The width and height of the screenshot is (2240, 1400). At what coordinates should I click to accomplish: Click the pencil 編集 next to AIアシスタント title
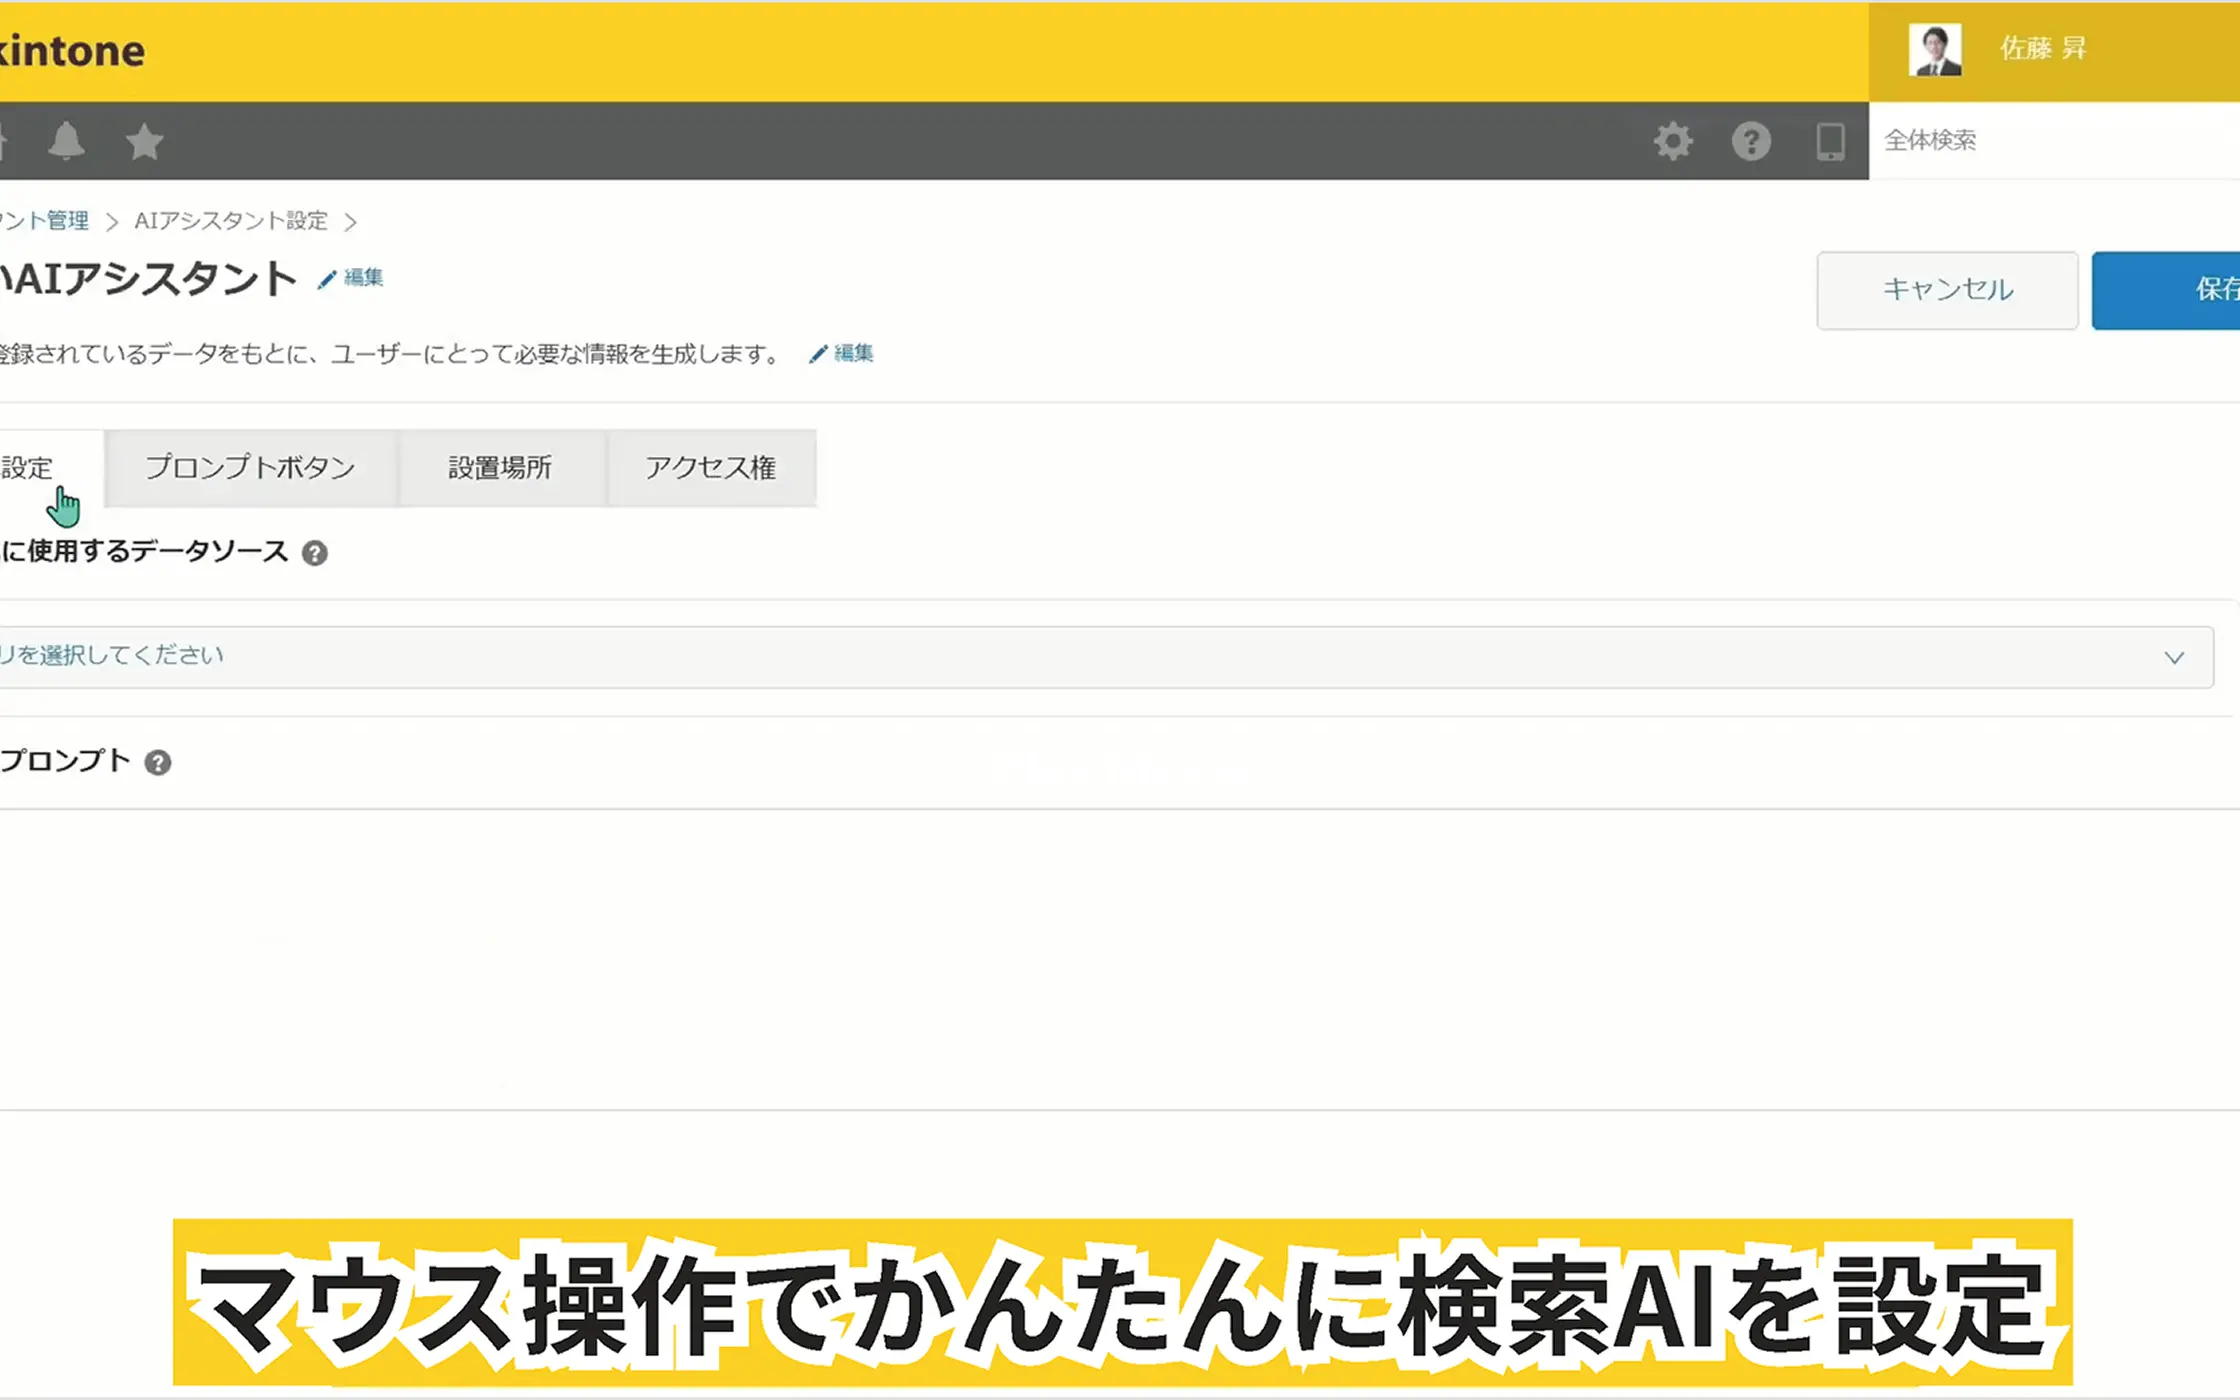[x=351, y=278]
